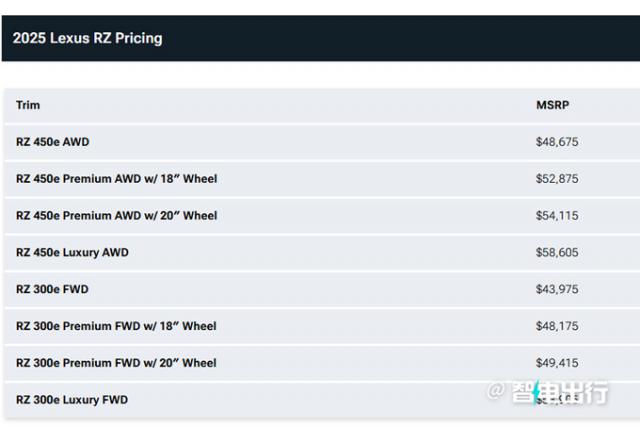Viewport: 640px width, 427px height.
Task: Click the RZ 300e Luxury FWD trim
Action: [72, 400]
